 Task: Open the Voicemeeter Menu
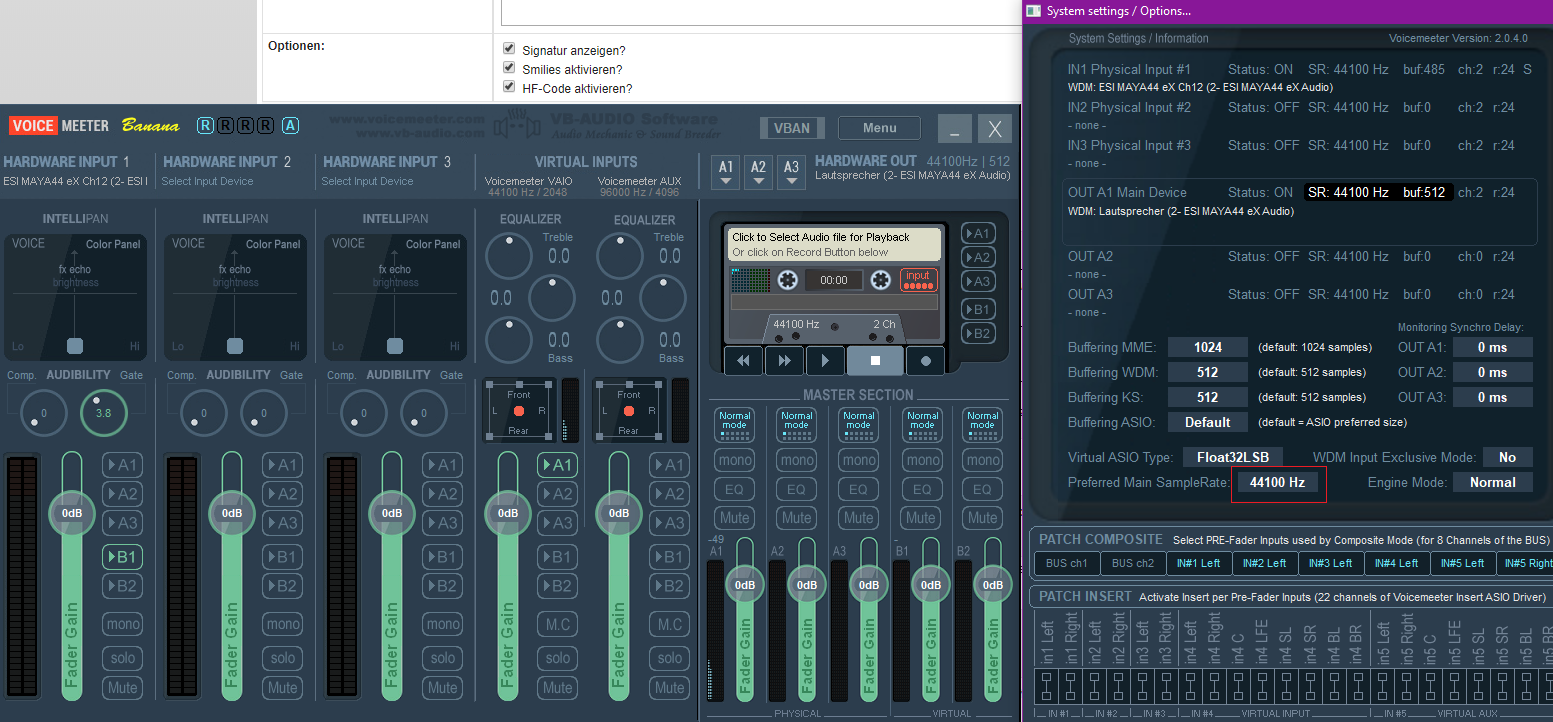point(879,128)
